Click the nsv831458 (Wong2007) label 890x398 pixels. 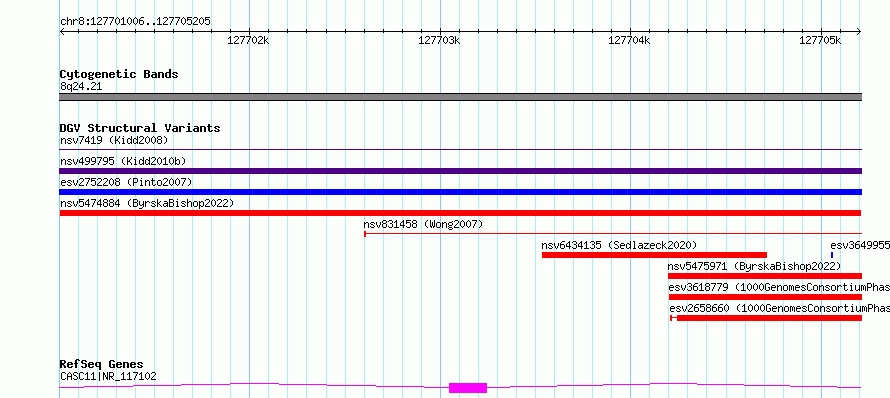click(x=423, y=225)
